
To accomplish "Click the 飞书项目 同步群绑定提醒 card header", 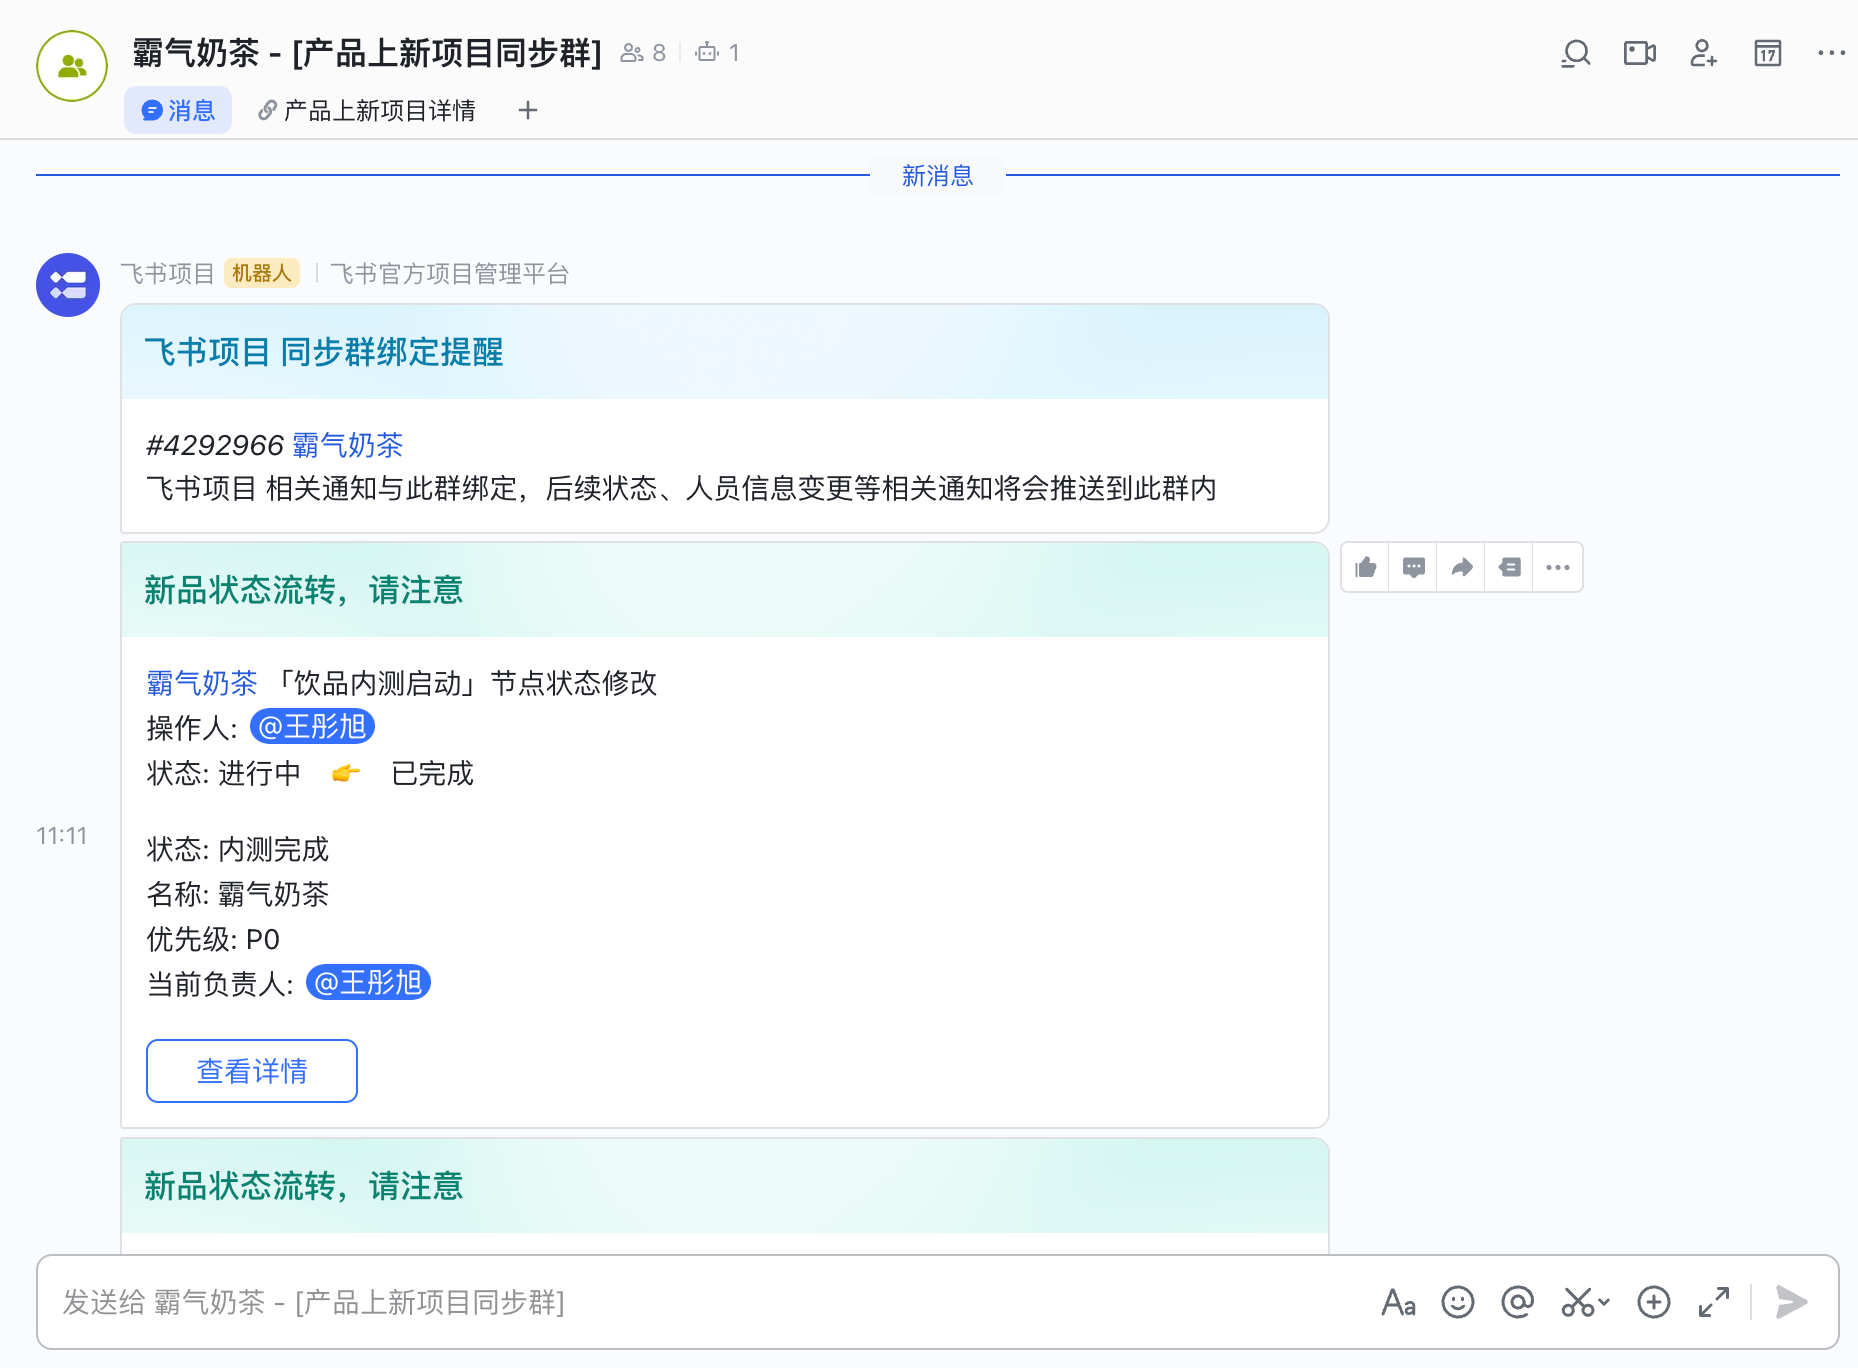I will (x=725, y=352).
